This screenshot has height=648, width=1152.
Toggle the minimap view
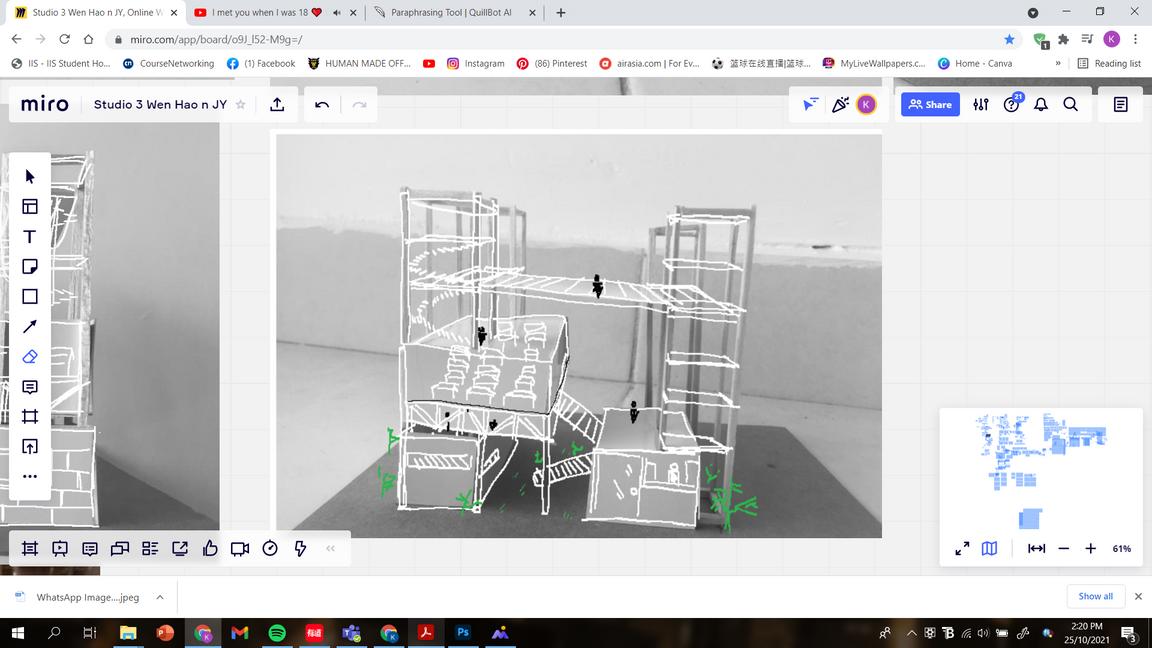tap(990, 549)
